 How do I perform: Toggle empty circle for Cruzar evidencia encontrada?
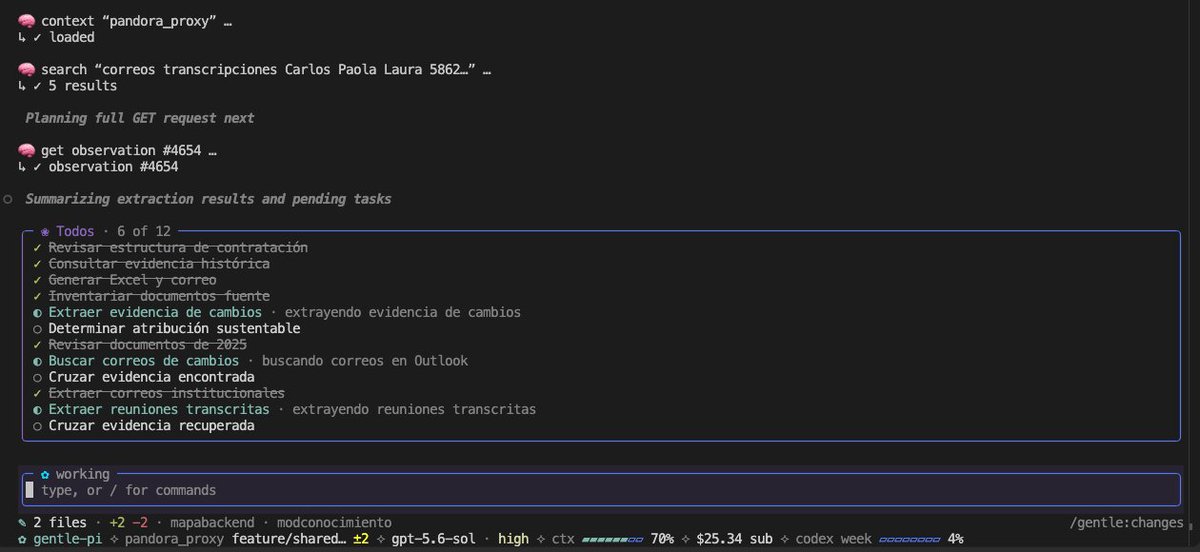click(37, 377)
